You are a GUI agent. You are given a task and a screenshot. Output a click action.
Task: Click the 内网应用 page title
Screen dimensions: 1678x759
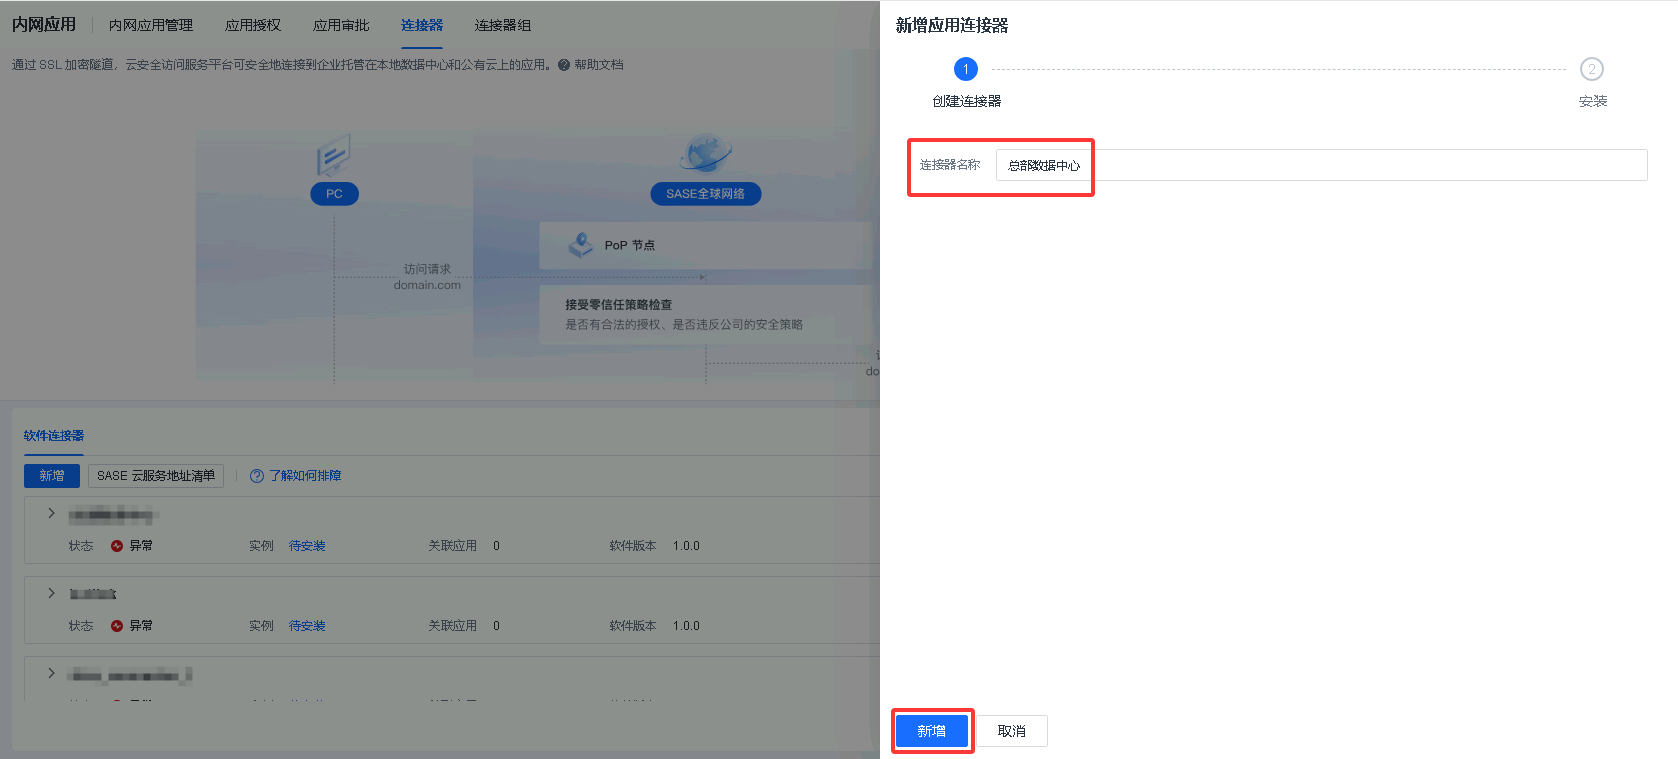(44, 25)
